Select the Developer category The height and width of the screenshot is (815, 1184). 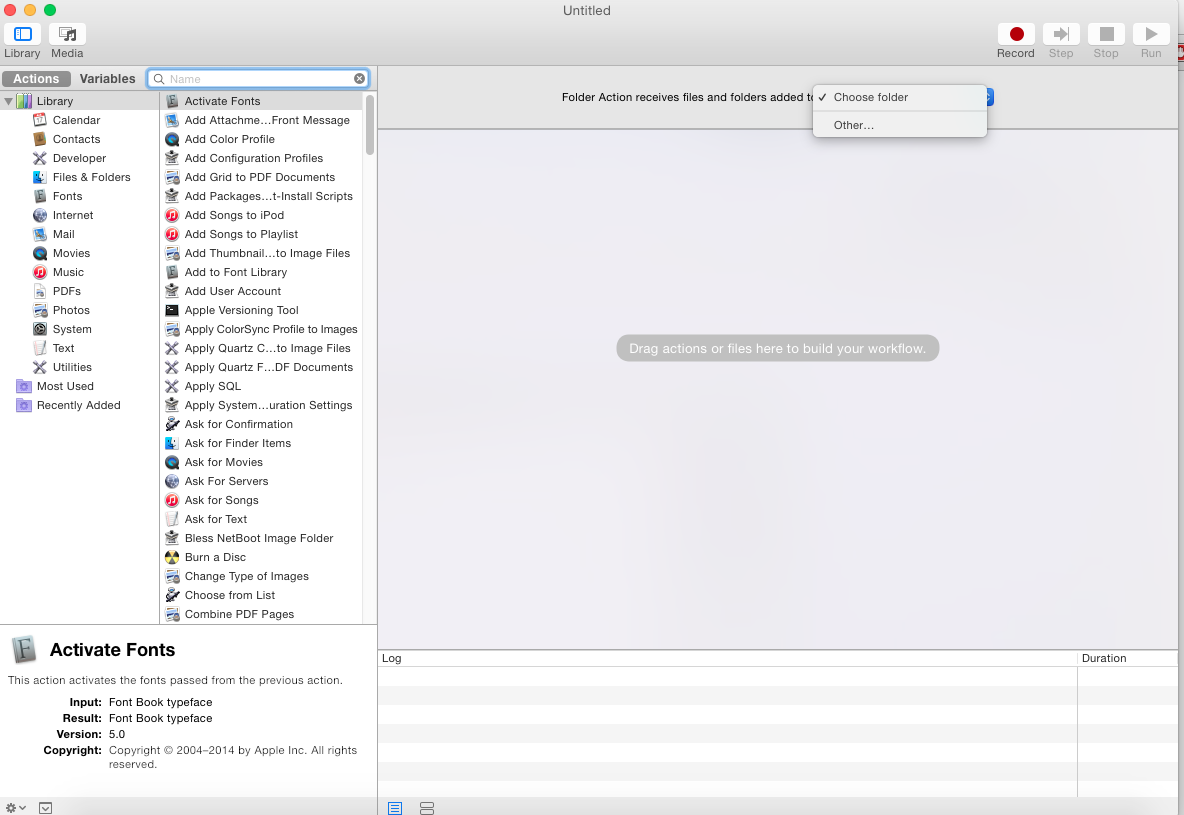[x=79, y=158]
